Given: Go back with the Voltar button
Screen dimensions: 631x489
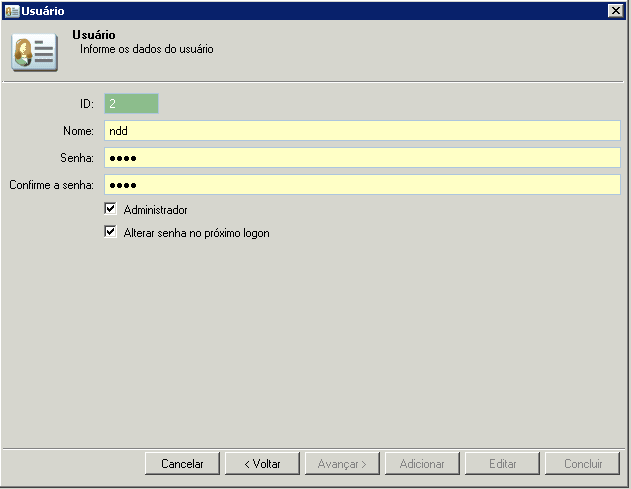Looking at the screenshot, I should (x=262, y=464).
